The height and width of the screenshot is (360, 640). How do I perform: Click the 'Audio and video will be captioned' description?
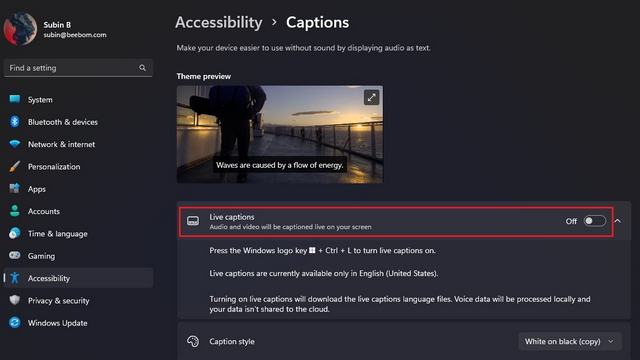(290, 227)
